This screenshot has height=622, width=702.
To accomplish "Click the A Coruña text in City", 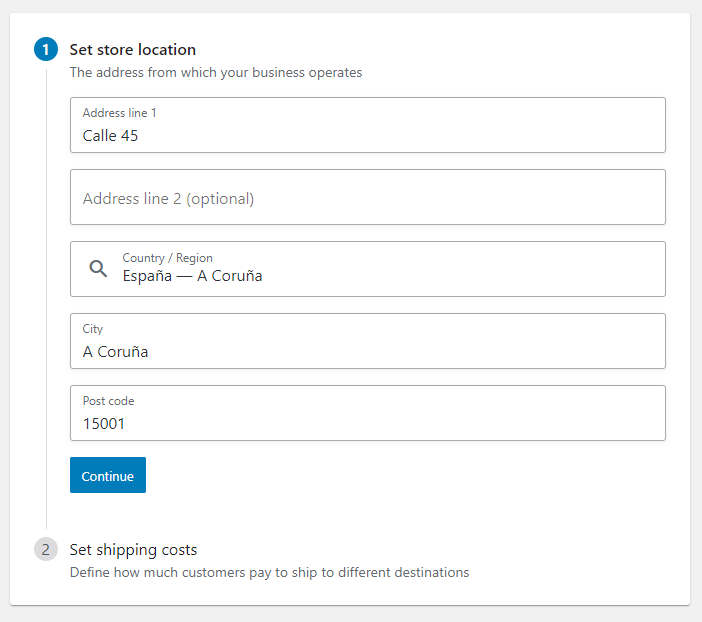I will 115,352.
